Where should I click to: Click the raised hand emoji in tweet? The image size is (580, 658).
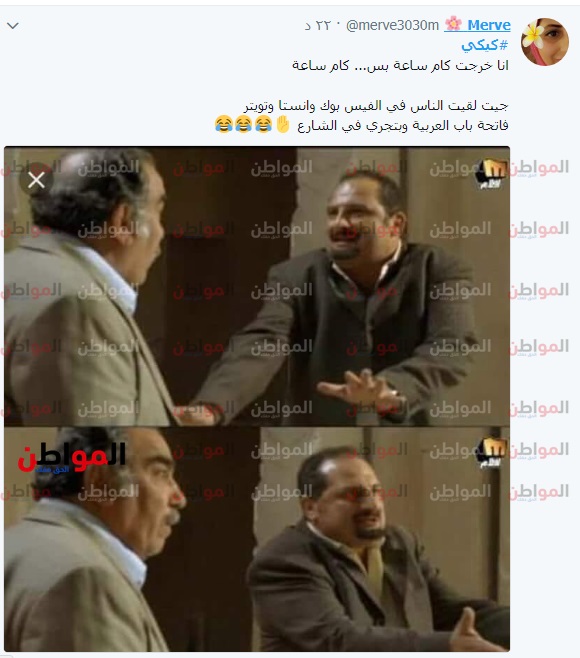[x=283, y=125]
